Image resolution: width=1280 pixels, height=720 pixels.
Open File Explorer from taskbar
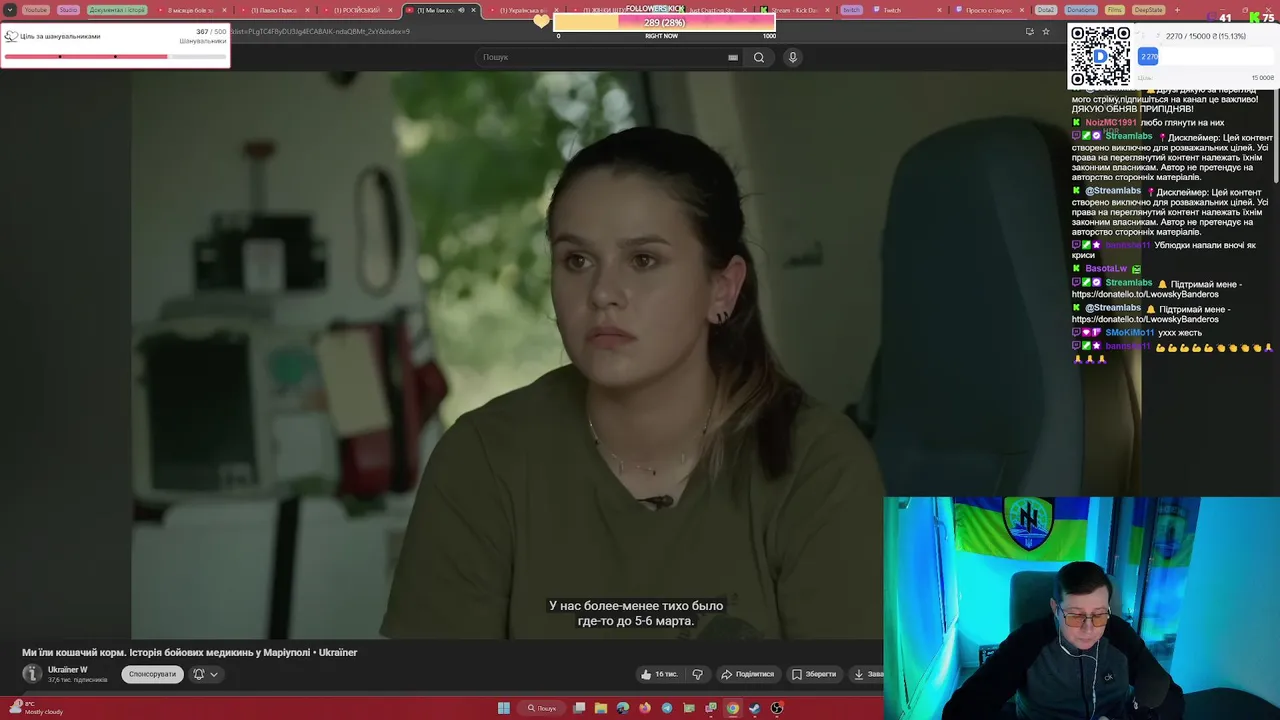point(601,708)
